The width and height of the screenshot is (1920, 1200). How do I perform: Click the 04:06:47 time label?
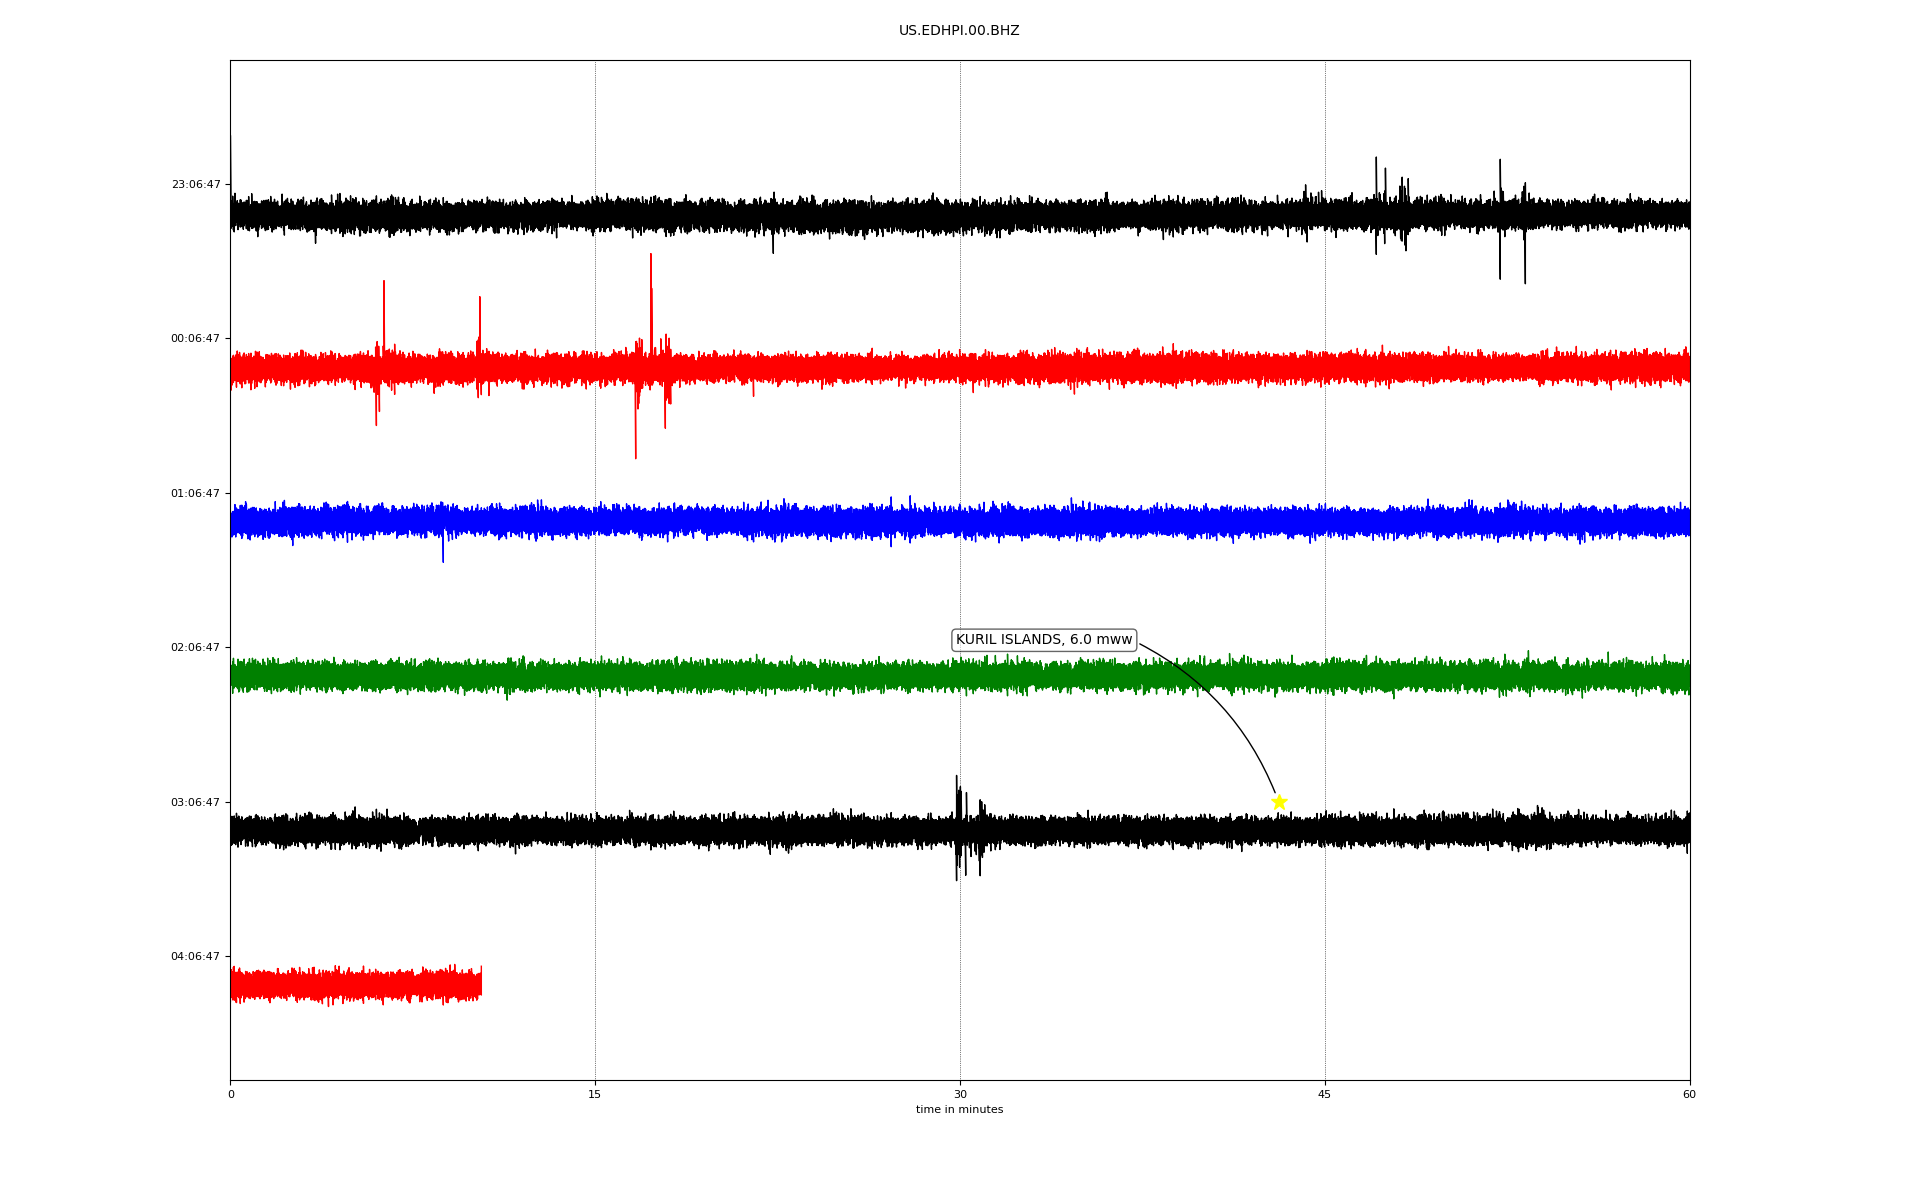click(x=196, y=957)
